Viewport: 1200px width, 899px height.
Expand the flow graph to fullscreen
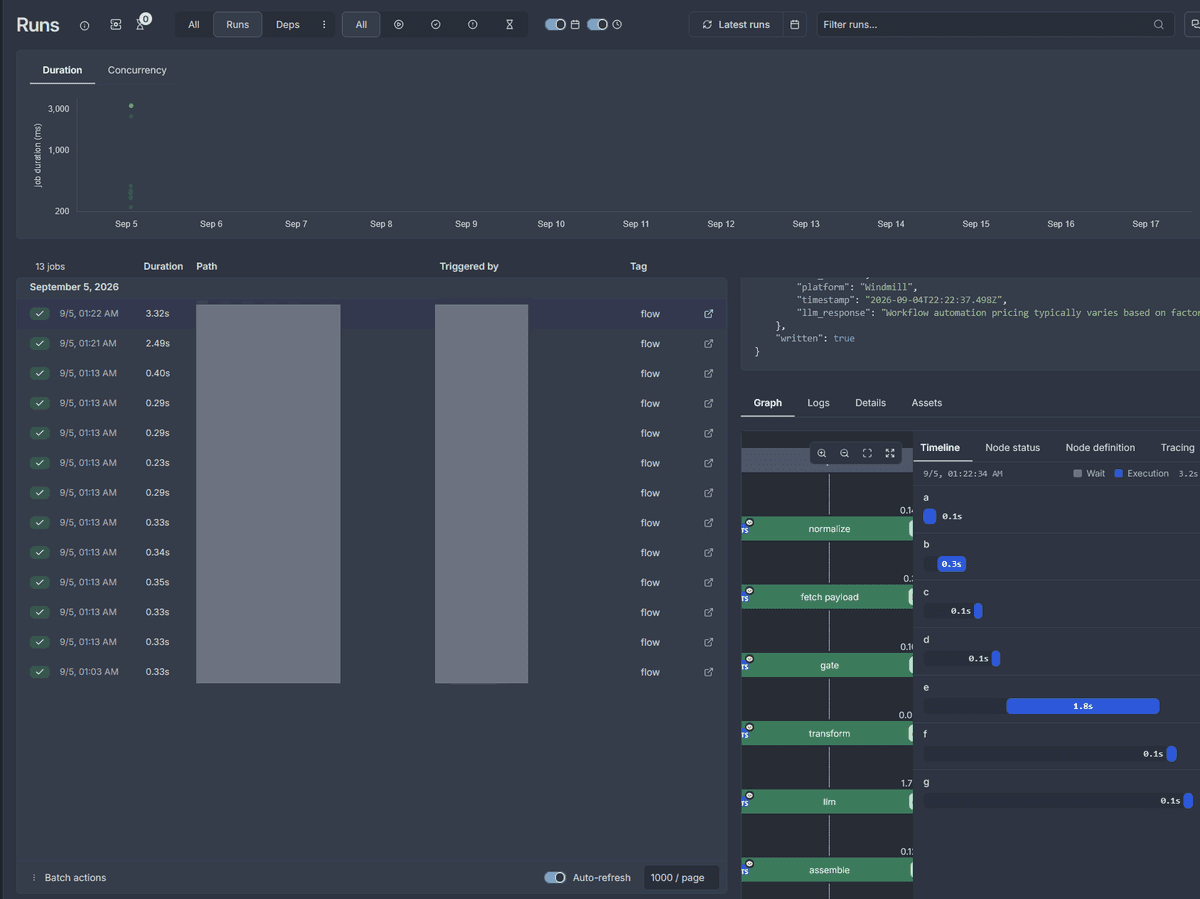(890, 453)
